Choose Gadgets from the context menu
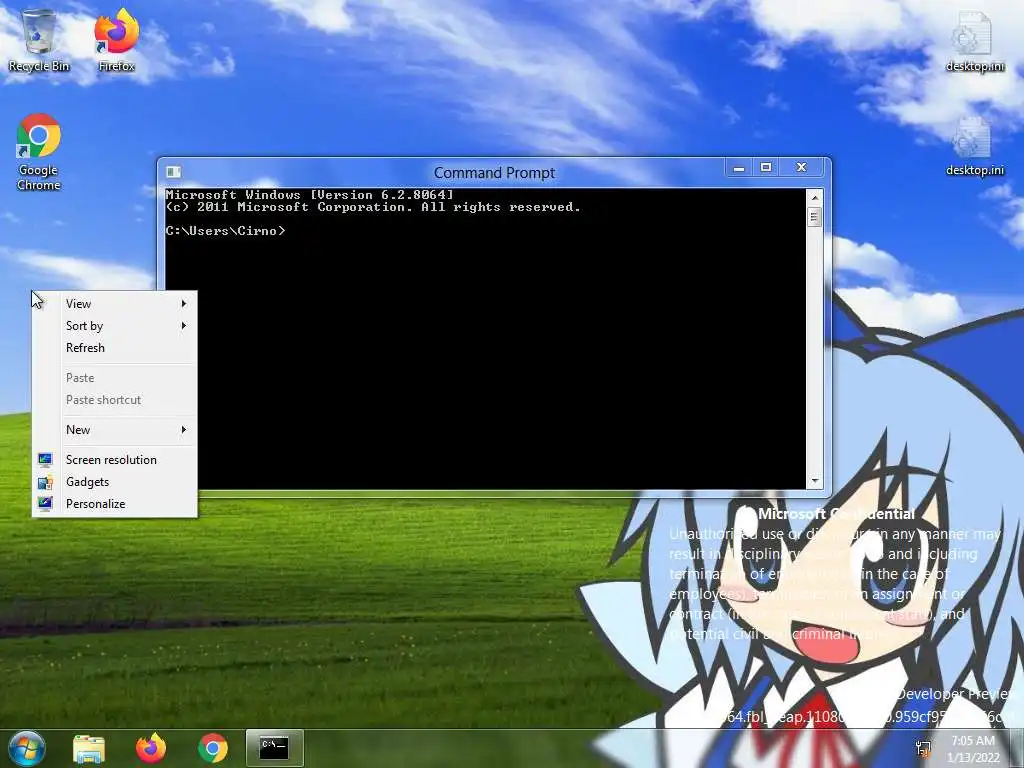Image resolution: width=1024 pixels, height=768 pixels. (x=115, y=482)
